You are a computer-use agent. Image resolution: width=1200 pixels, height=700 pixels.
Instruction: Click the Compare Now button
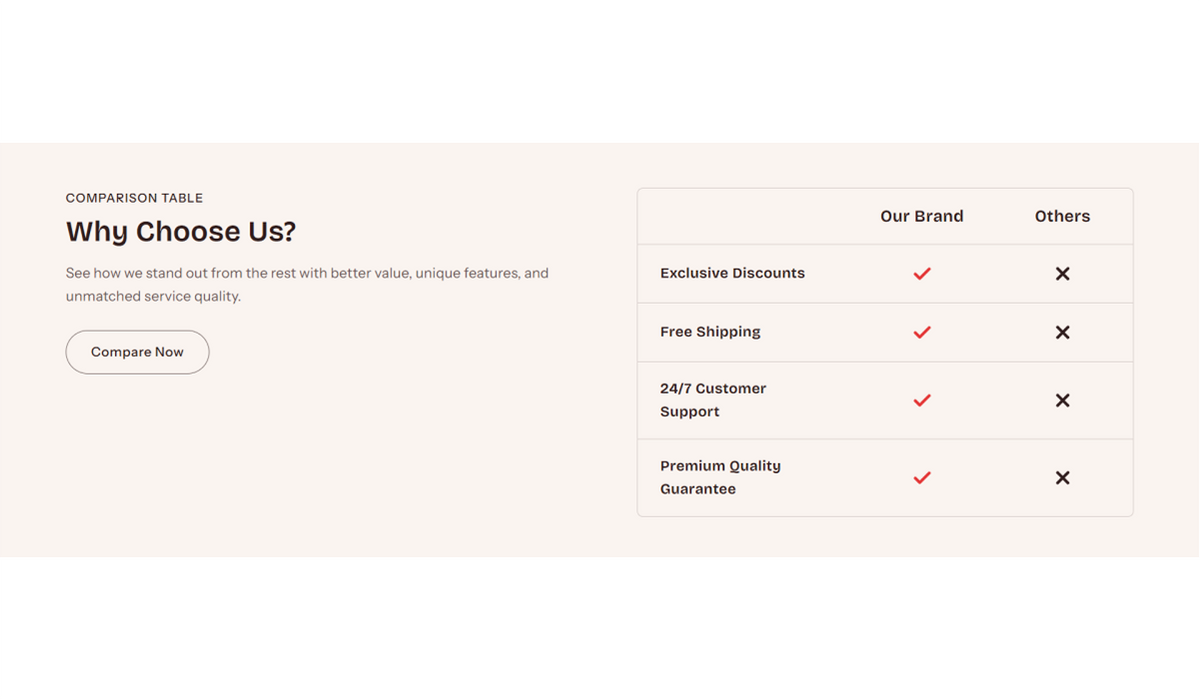coord(137,352)
